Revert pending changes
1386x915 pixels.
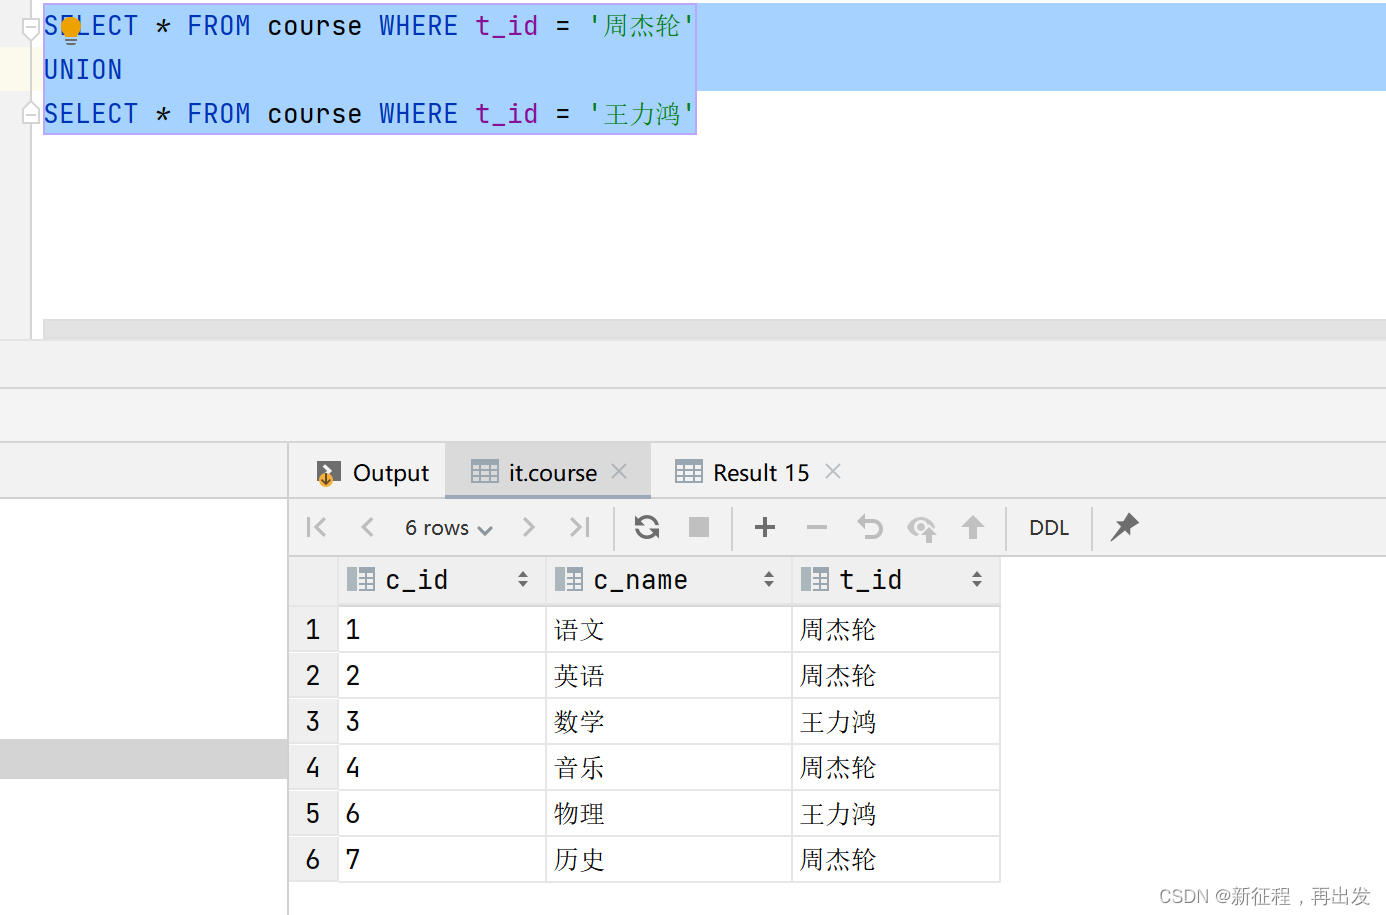870,527
